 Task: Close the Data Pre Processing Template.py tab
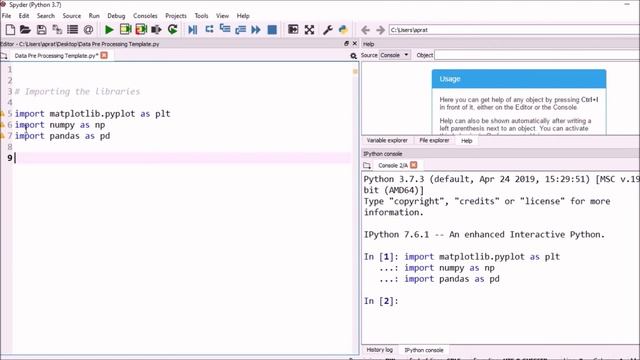coord(104,55)
